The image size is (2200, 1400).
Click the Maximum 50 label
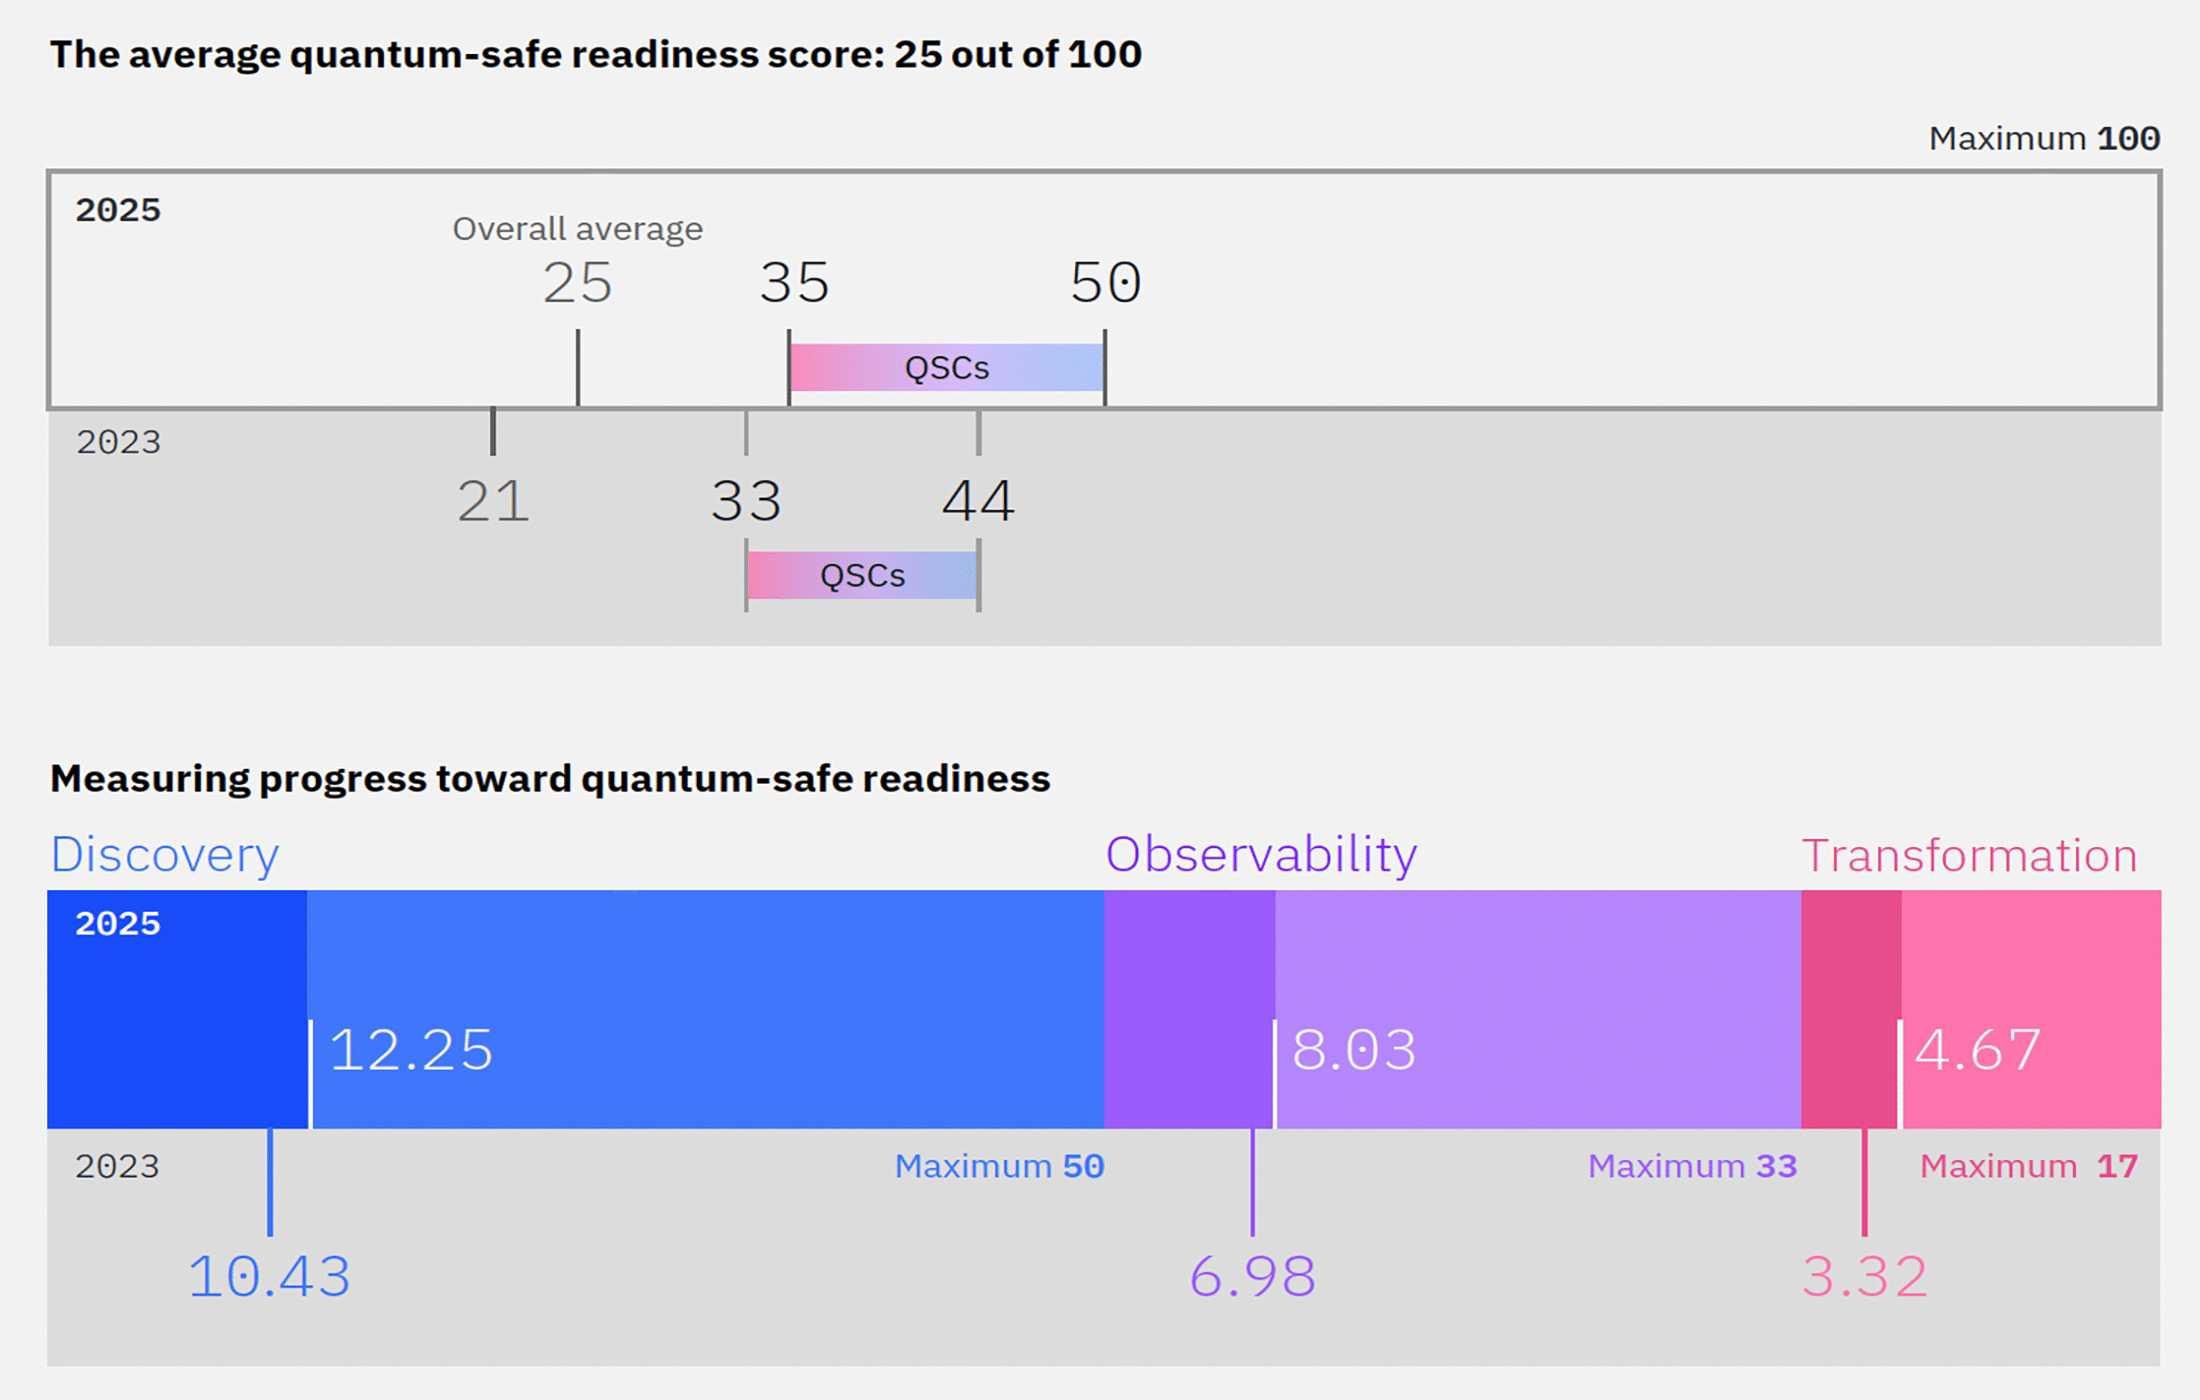(x=999, y=1166)
